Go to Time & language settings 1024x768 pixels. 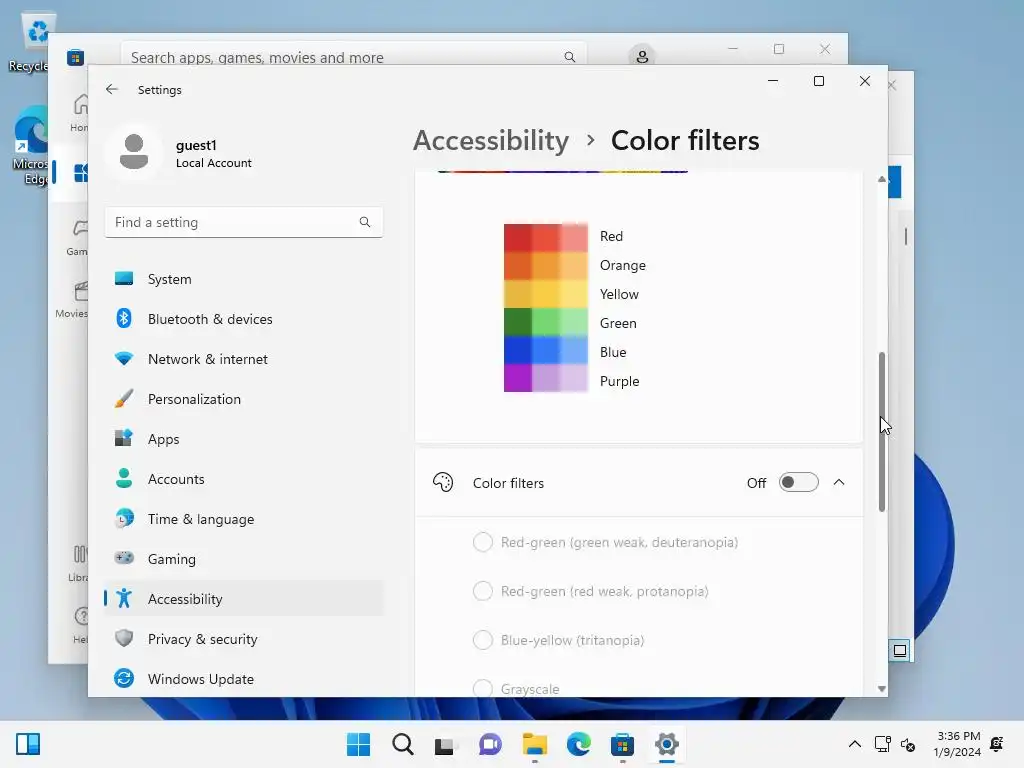pyautogui.click(x=244, y=519)
